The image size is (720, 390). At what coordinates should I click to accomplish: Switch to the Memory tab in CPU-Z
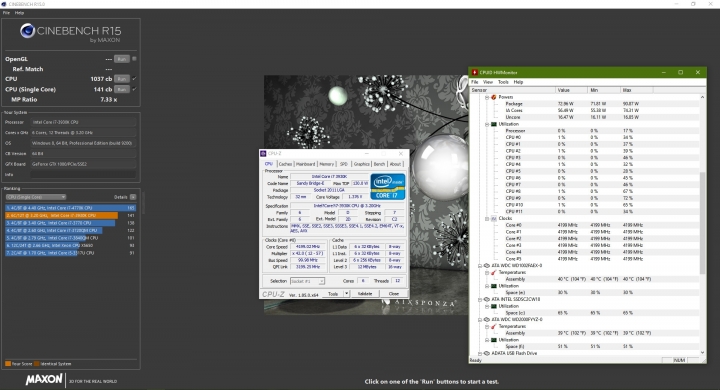click(x=326, y=164)
